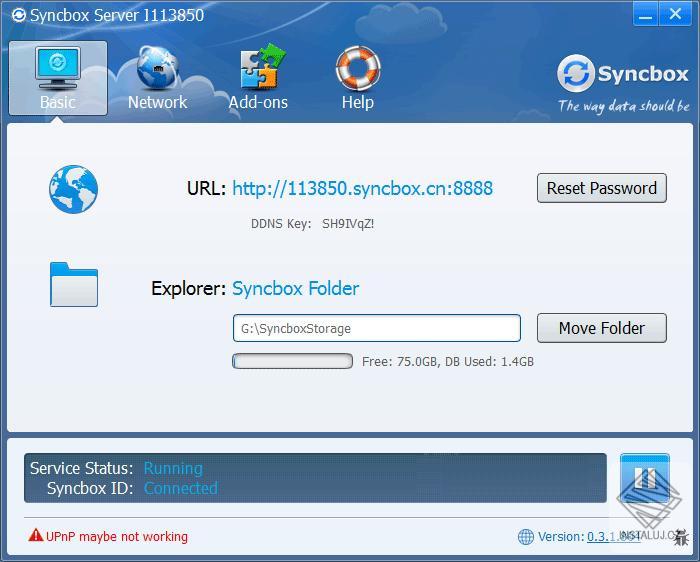Minimize the Syncbox Server window
The image size is (700, 562).
(x=646, y=15)
